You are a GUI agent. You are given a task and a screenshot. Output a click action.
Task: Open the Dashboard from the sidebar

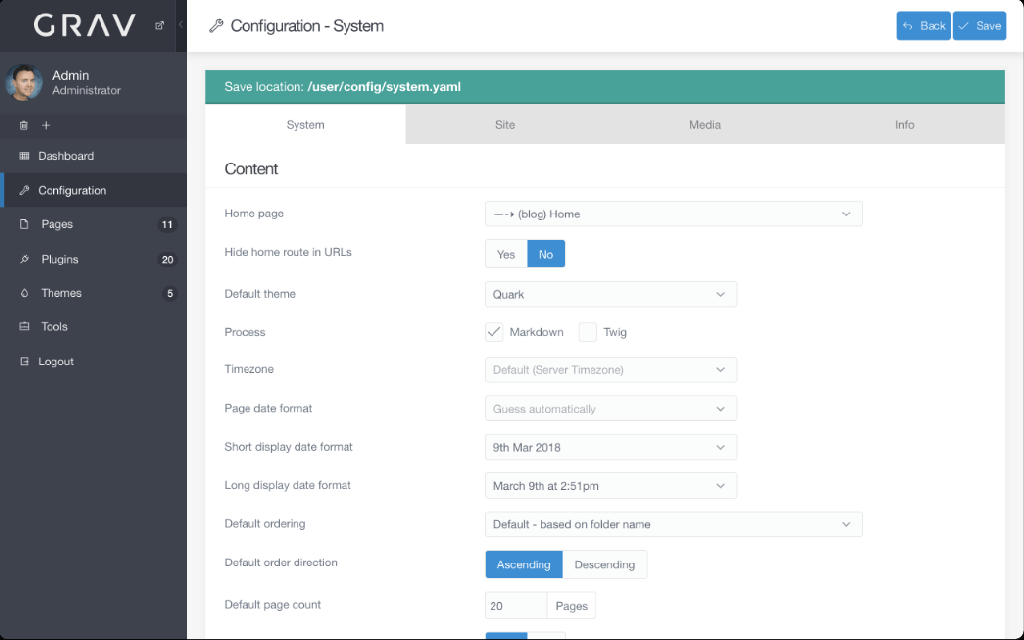tap(65, 156)
